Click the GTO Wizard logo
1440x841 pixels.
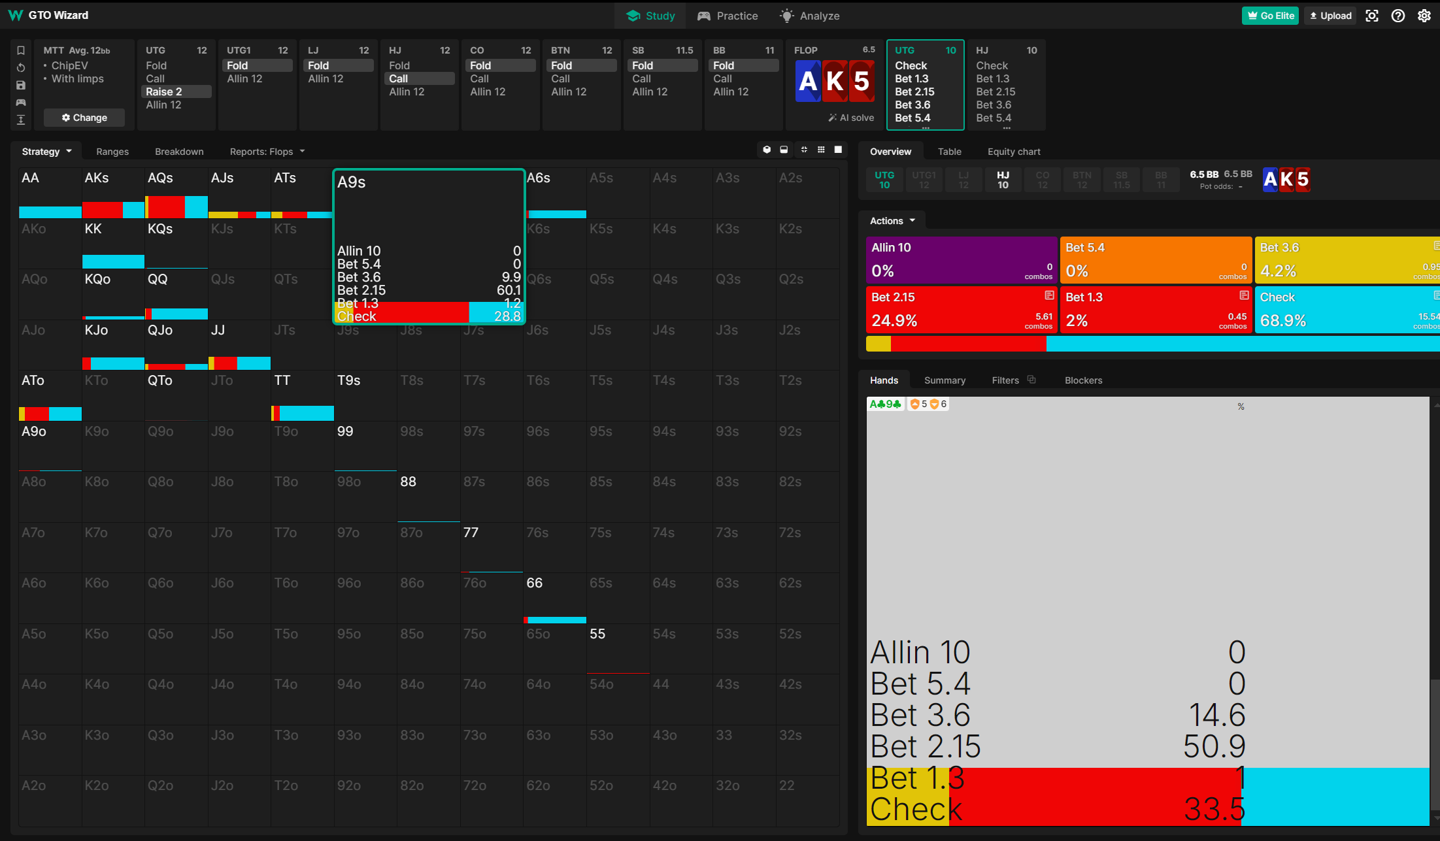point(49,15)
